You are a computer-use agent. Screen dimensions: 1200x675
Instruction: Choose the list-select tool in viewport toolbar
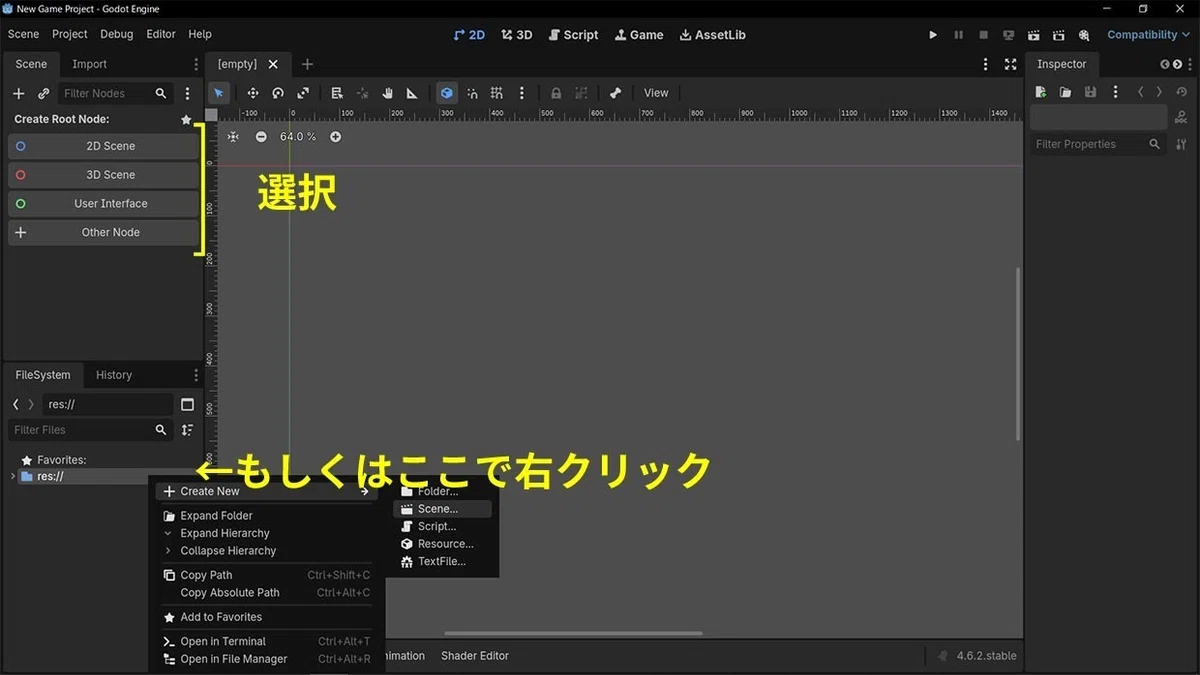pyautogui.click(x=337, y=93)
